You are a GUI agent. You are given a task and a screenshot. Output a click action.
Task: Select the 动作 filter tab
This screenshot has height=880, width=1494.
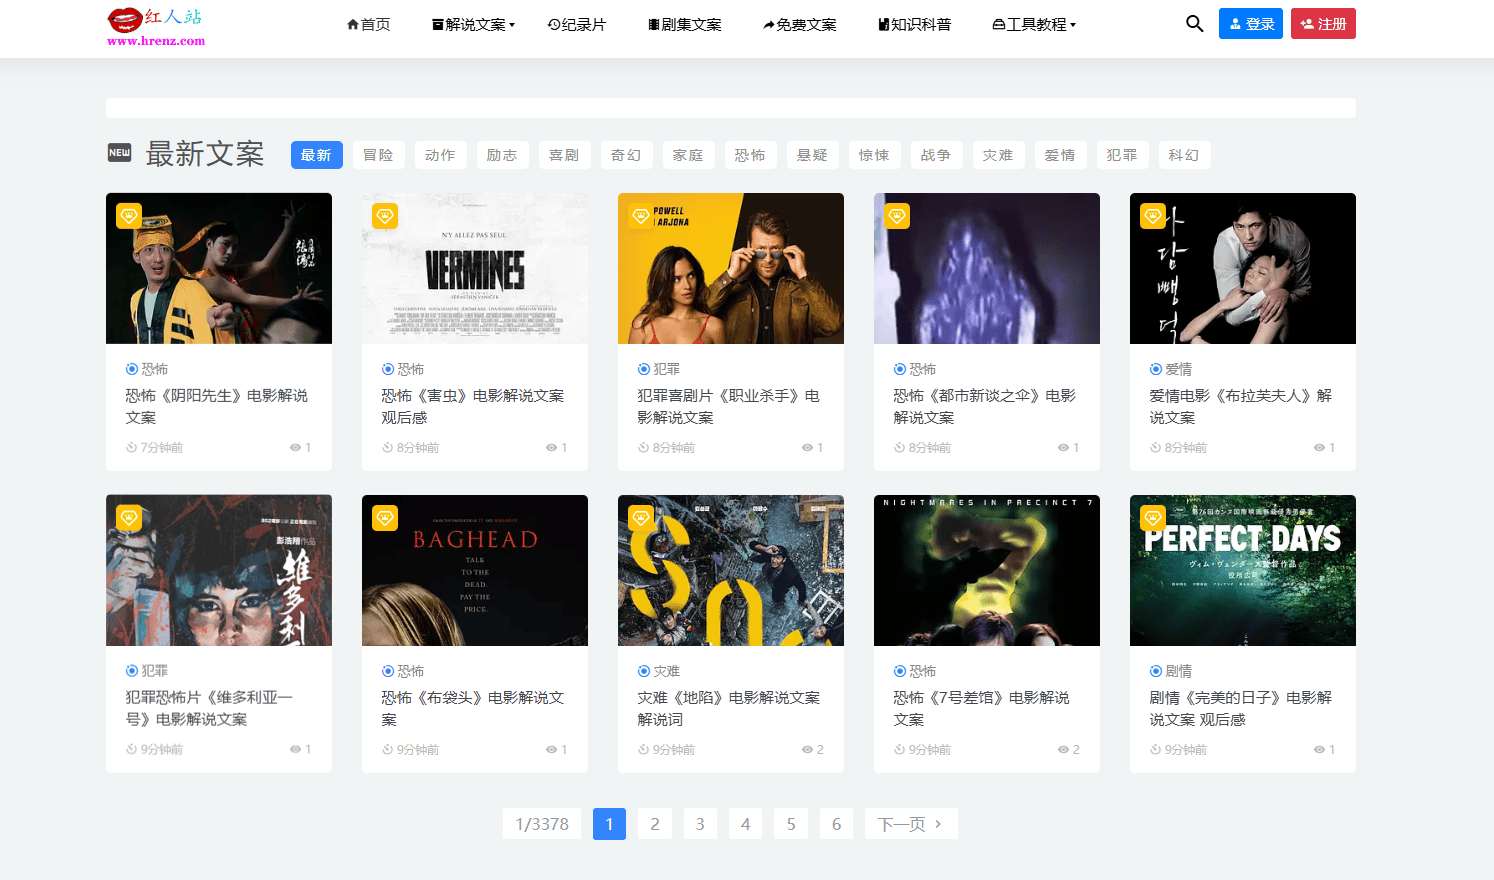point(440,155)
